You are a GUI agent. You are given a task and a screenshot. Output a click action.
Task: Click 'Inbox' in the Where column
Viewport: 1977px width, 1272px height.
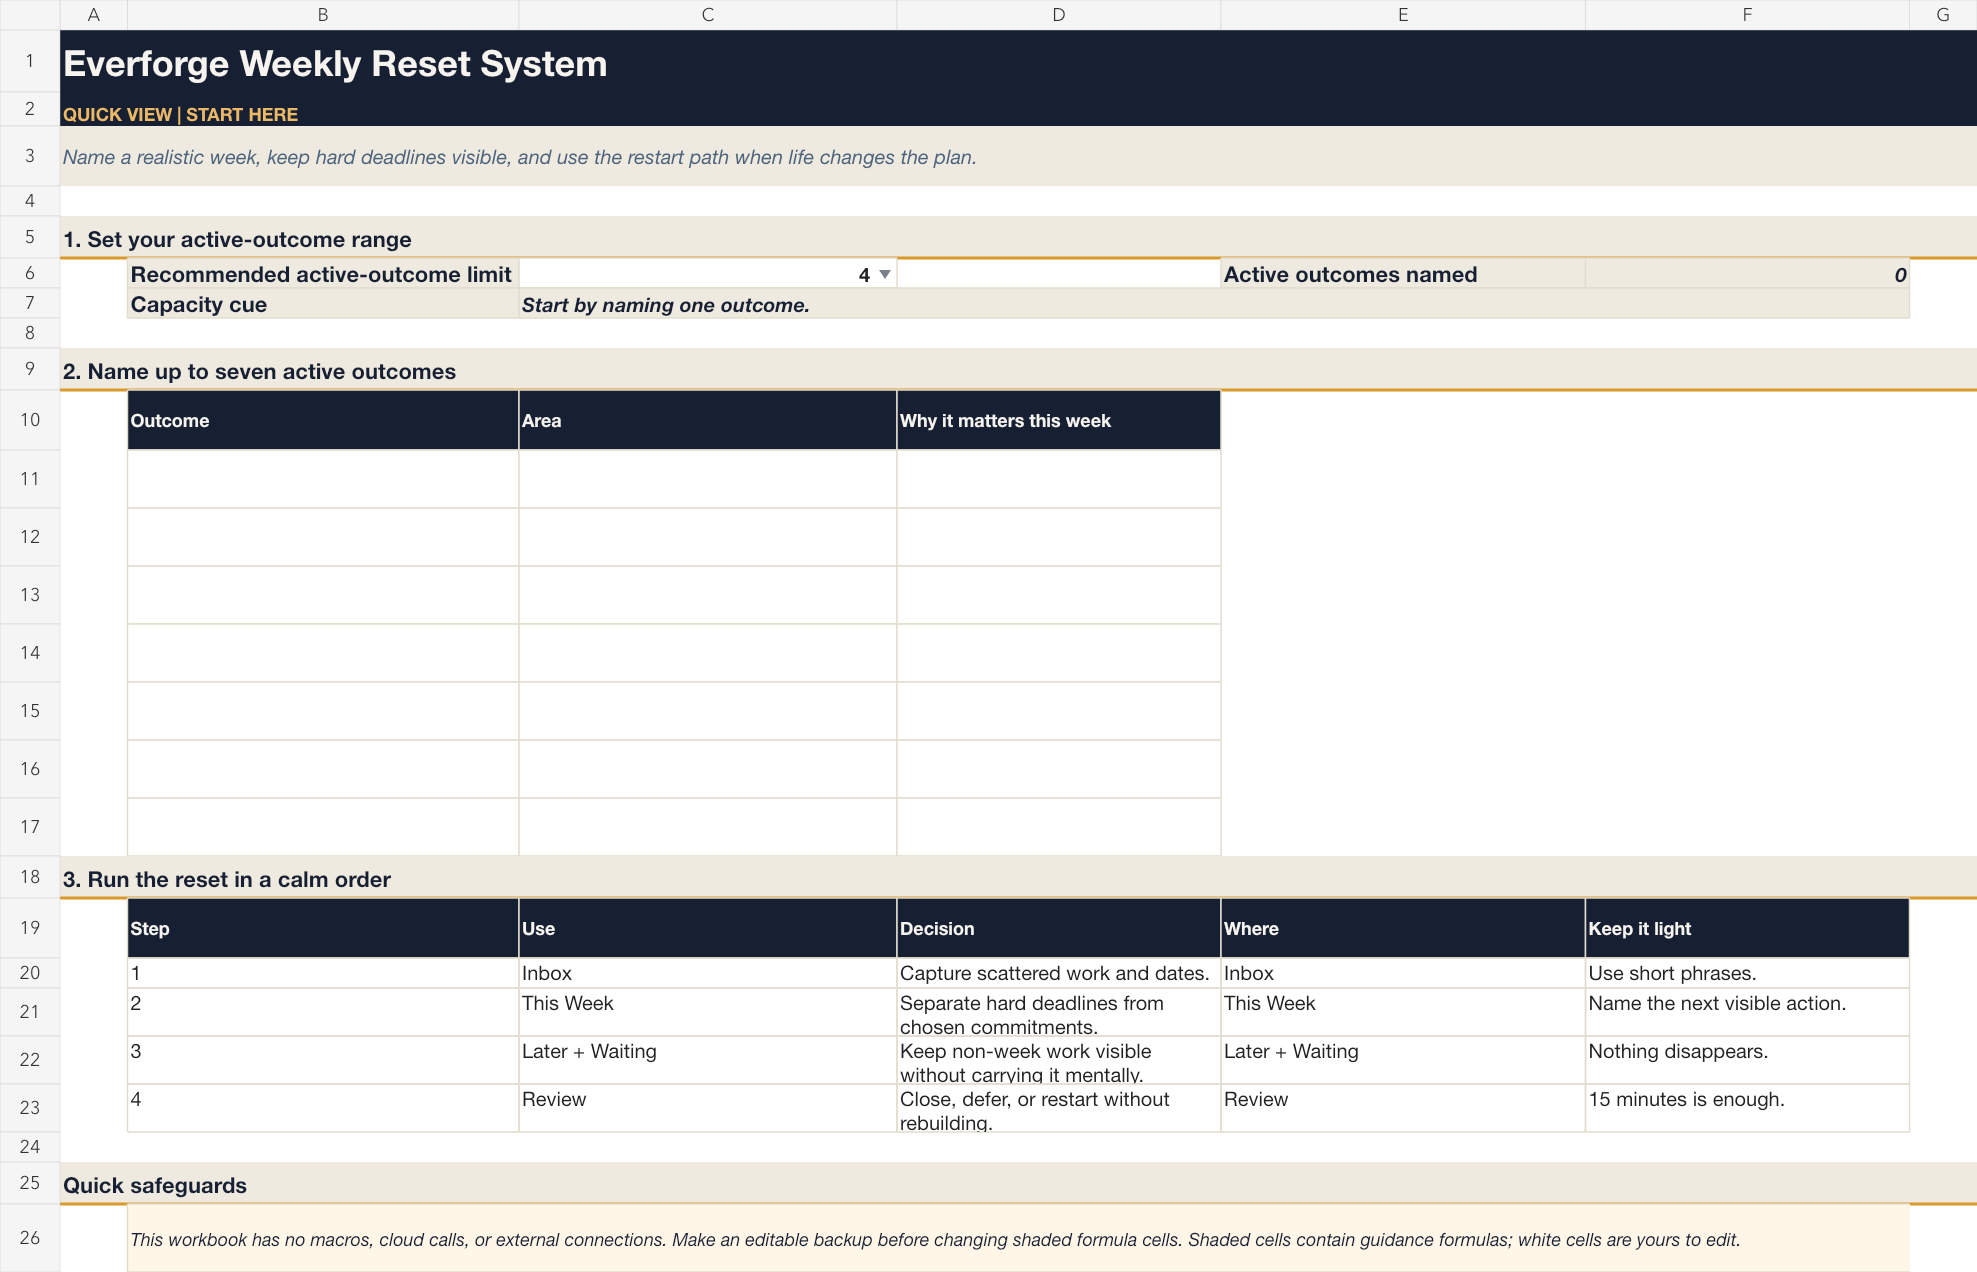1403,973
